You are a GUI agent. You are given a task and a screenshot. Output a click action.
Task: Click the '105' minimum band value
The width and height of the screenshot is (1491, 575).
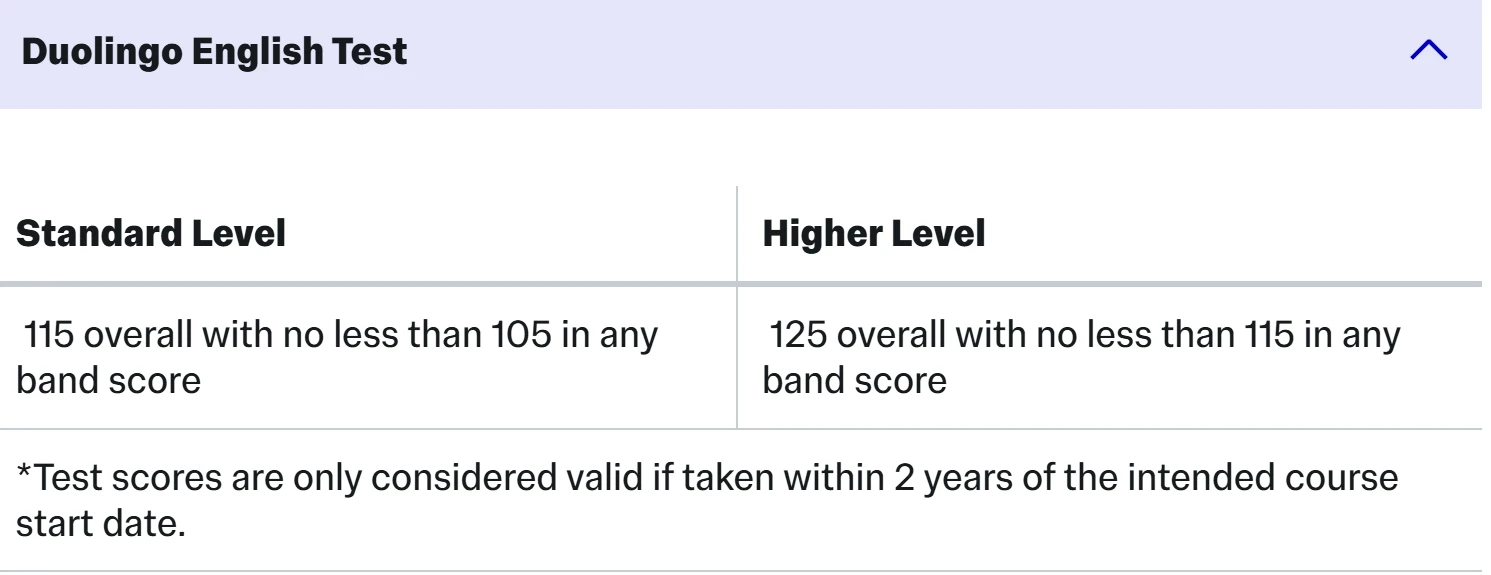tap(520, 335)
